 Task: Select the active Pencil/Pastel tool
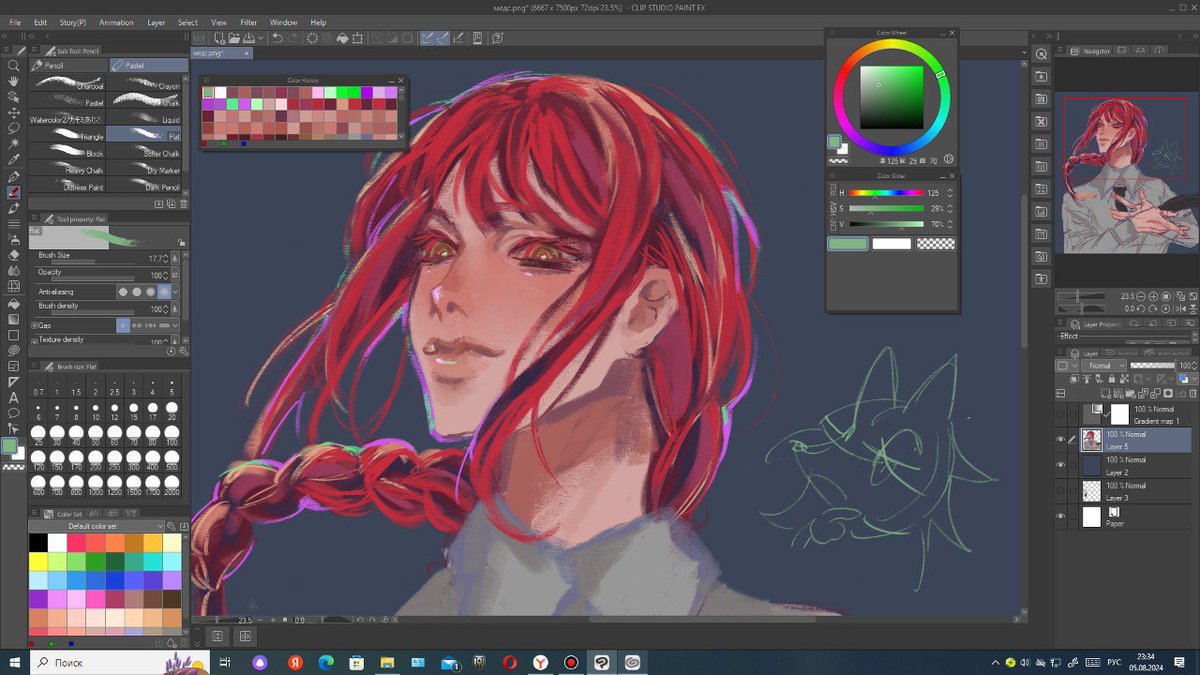[x=13, y=192]
